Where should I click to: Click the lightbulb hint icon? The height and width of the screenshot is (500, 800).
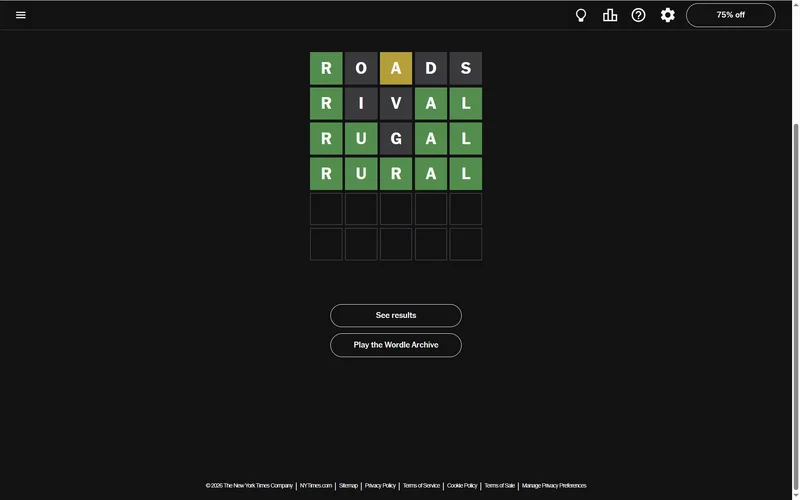tap(581, 15)
